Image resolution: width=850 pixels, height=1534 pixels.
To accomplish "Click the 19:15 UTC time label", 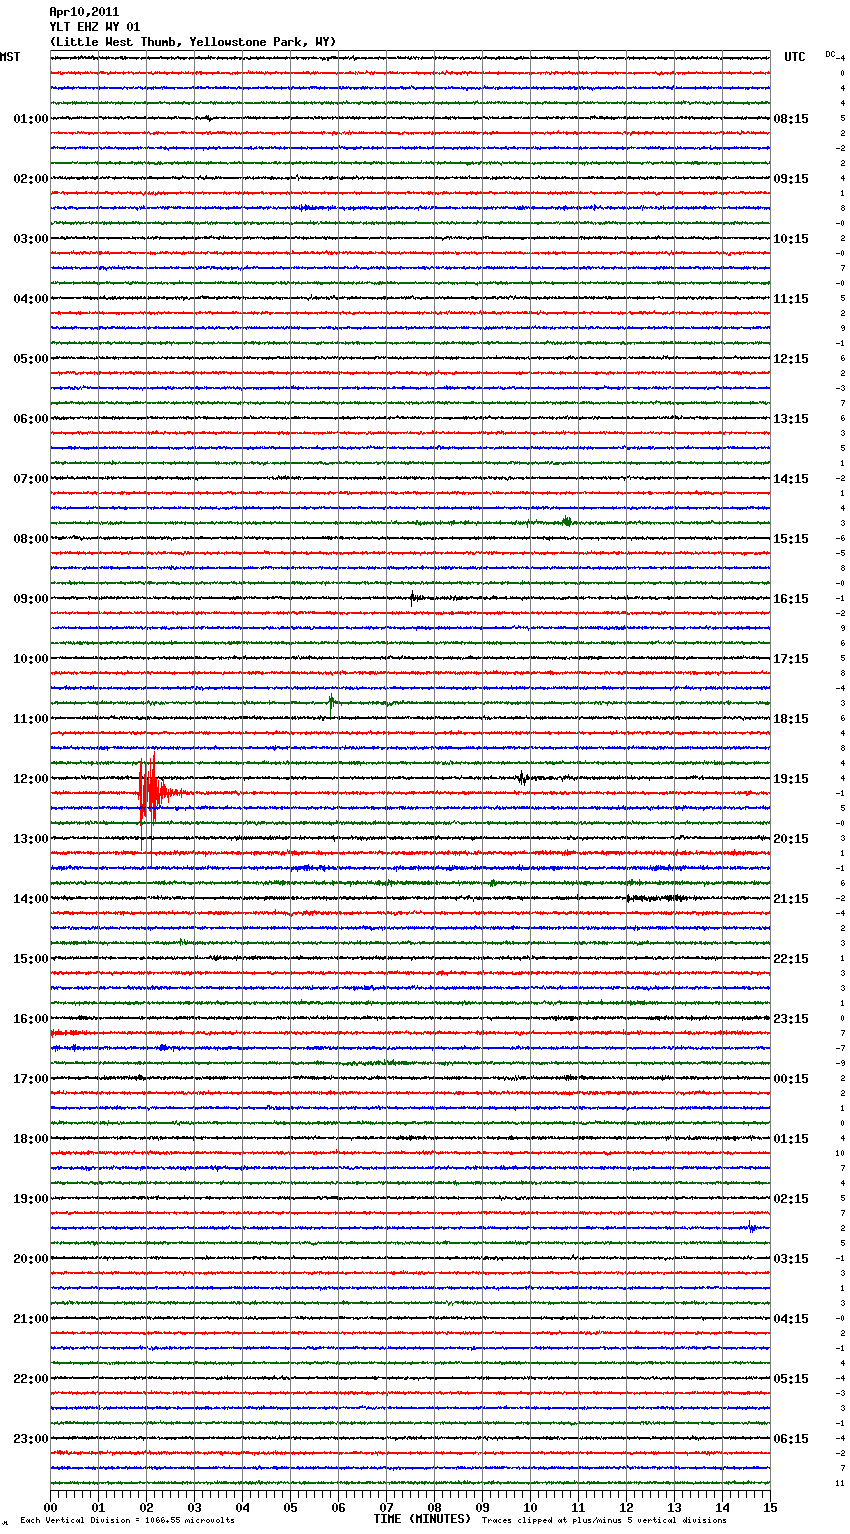I will [x=791, y=779].
